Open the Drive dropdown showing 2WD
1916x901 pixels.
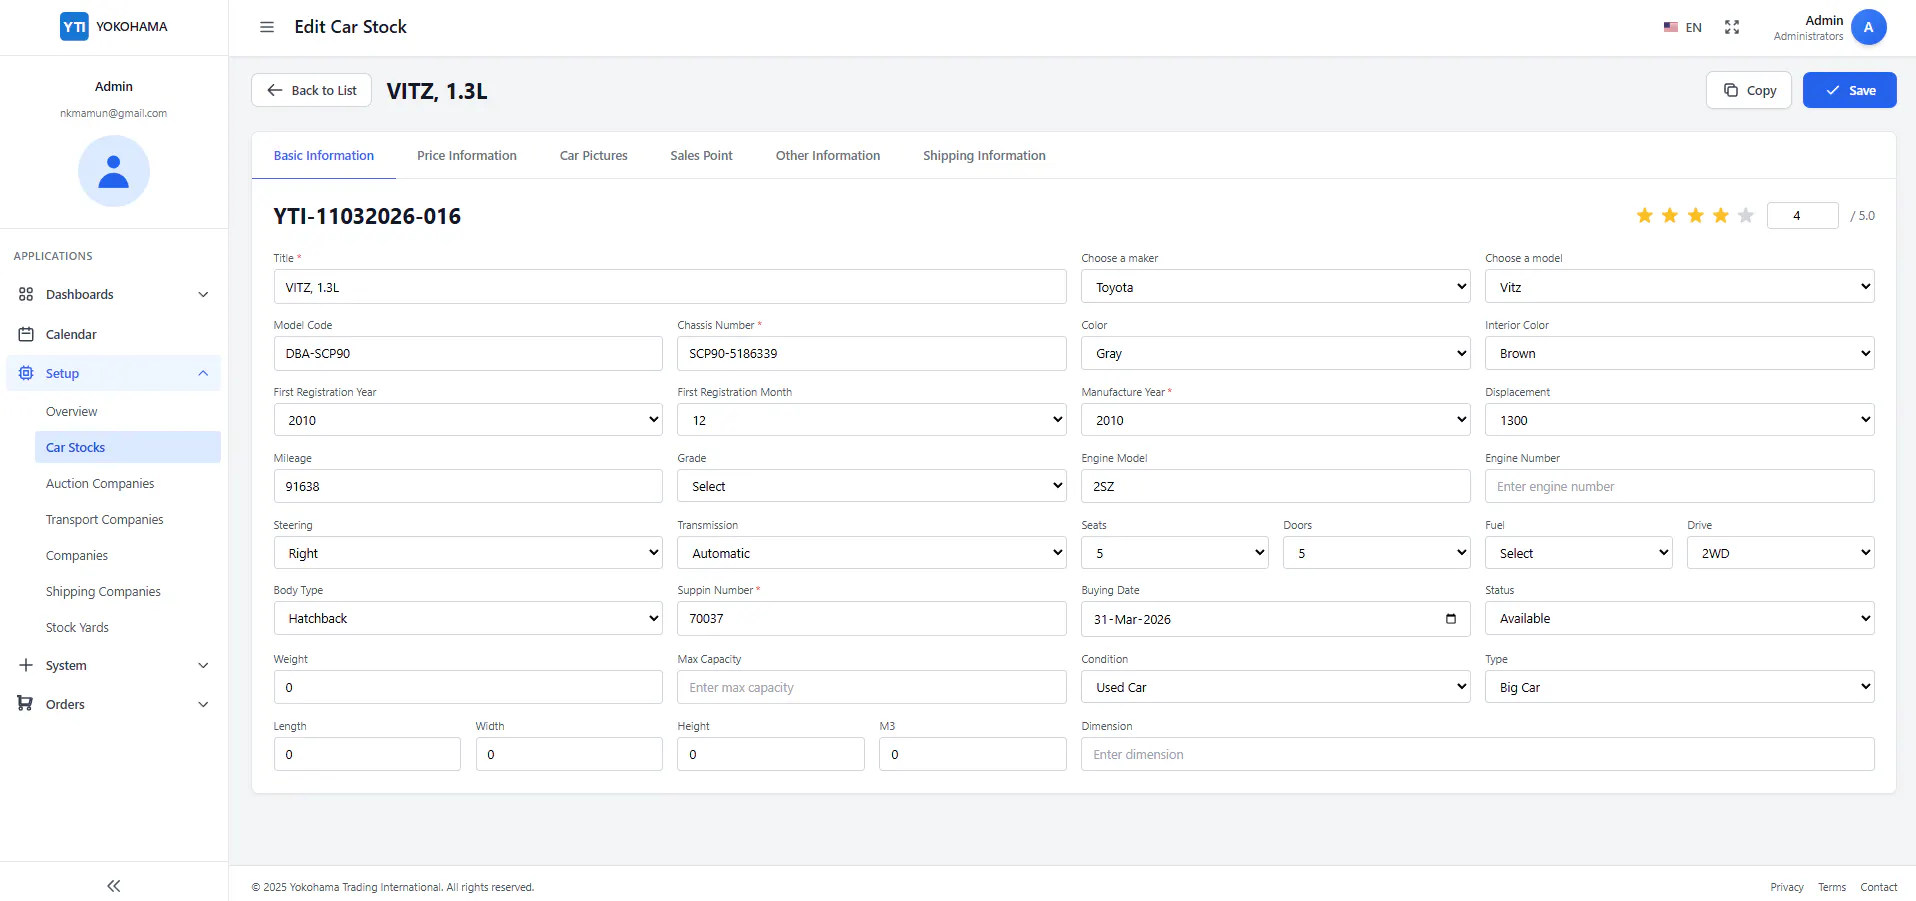pos(1780,553)
